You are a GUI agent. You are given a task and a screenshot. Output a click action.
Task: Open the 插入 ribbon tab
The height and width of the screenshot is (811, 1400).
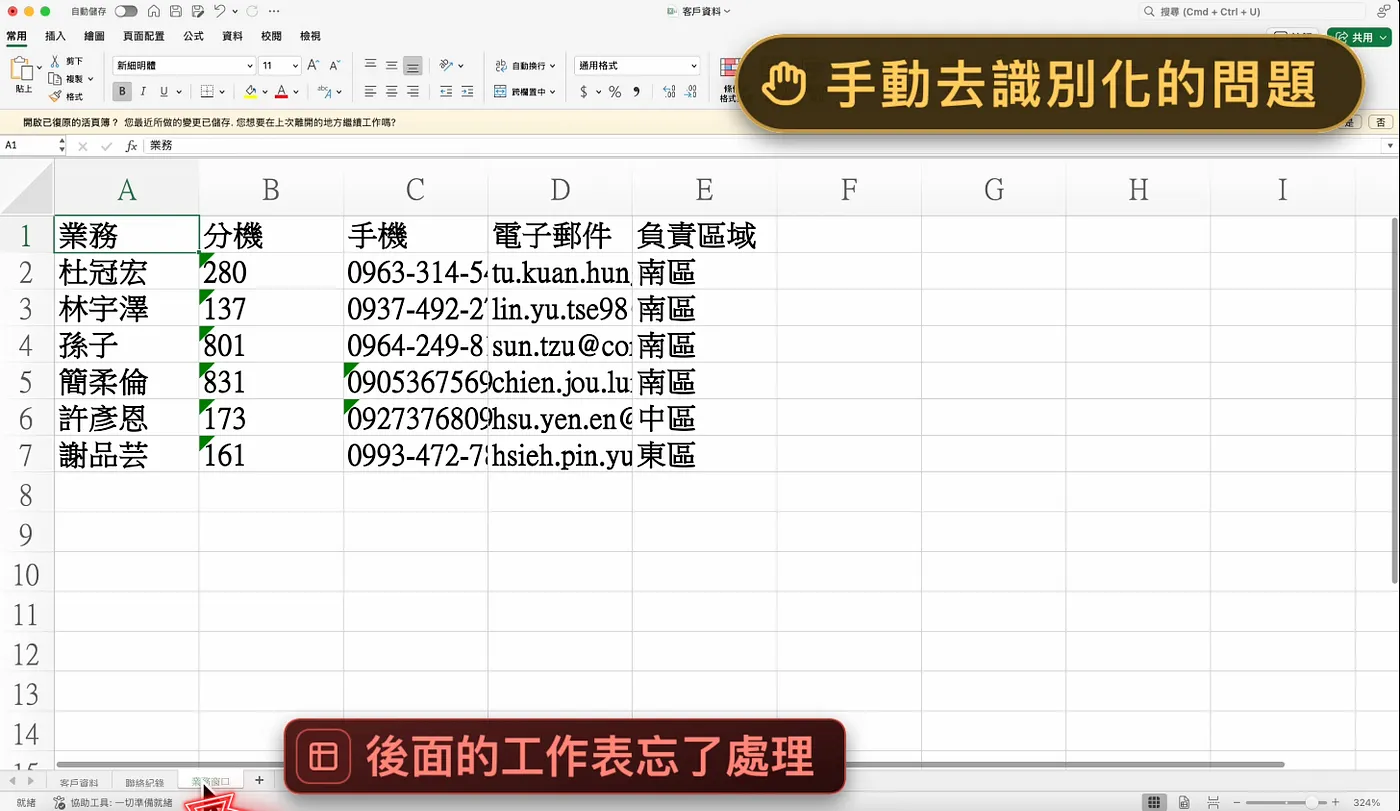[55, 36]
